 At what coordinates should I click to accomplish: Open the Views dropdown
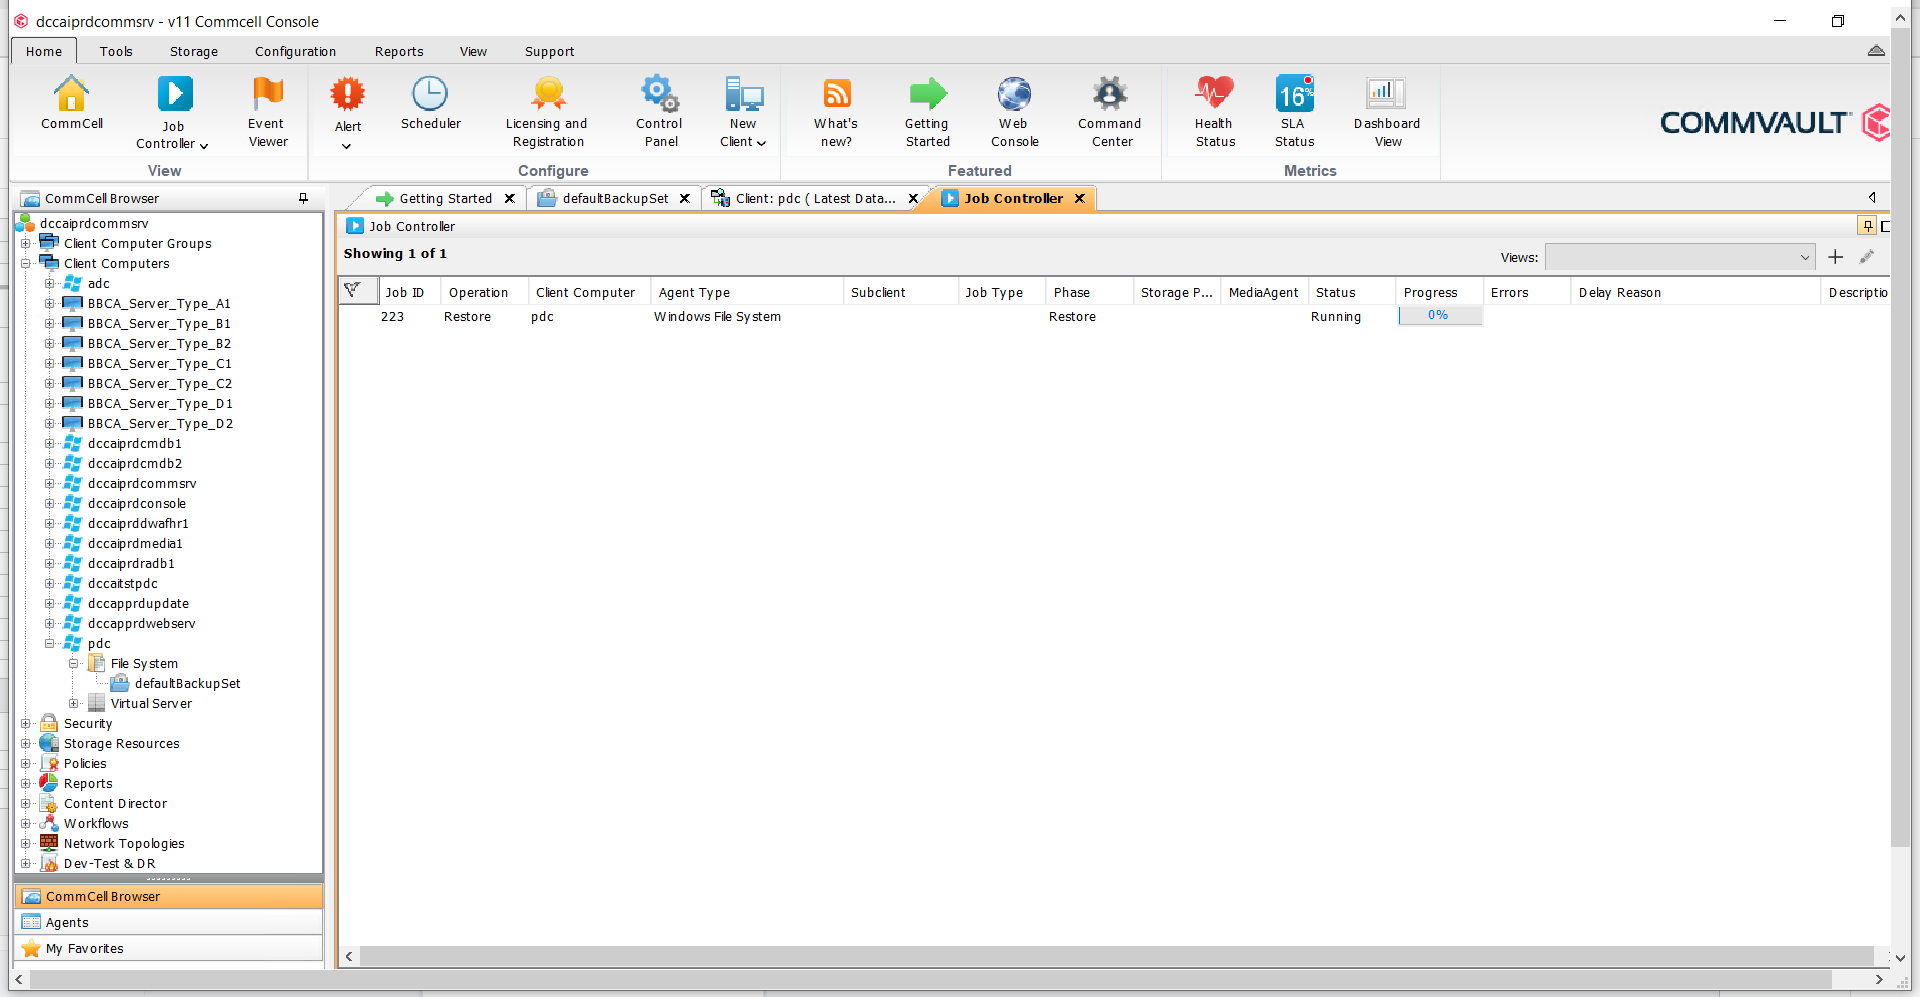[x=1680, y=257]
